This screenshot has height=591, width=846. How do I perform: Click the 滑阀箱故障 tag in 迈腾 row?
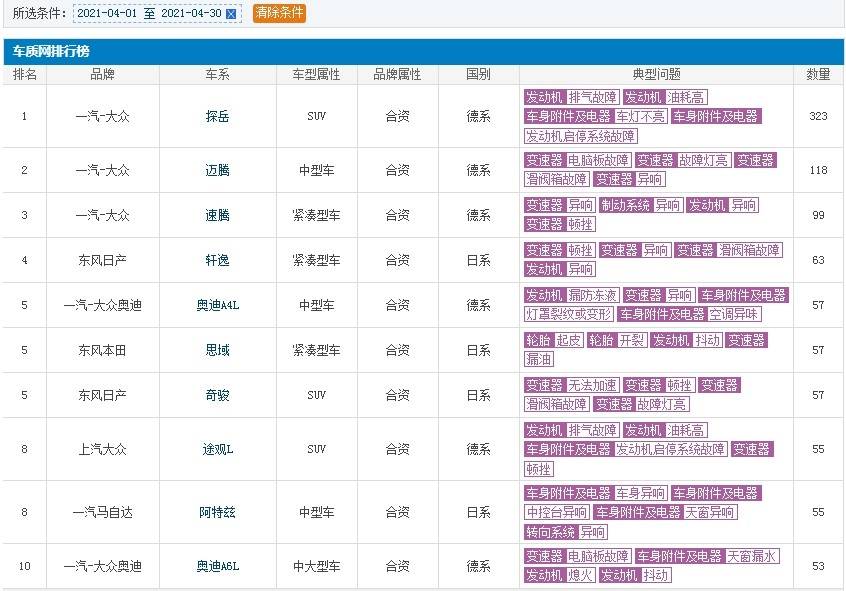pyautogui.click(x=557, y=179)
